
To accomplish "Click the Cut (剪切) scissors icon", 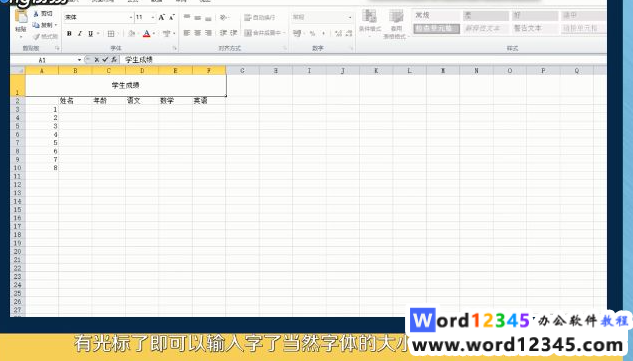I will coord(36,14).
